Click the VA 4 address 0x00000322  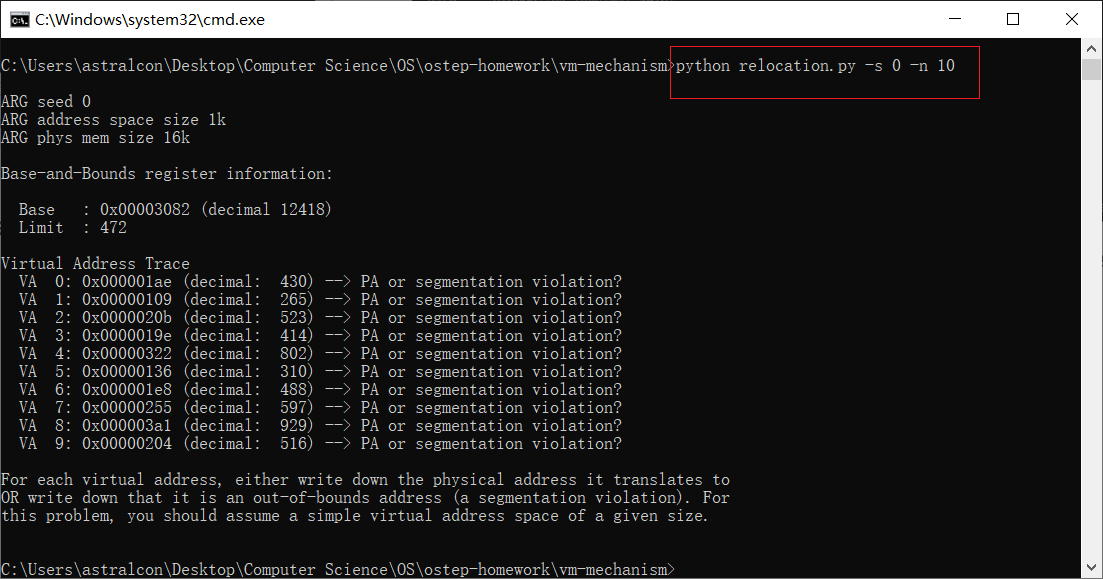click(127, 354)
